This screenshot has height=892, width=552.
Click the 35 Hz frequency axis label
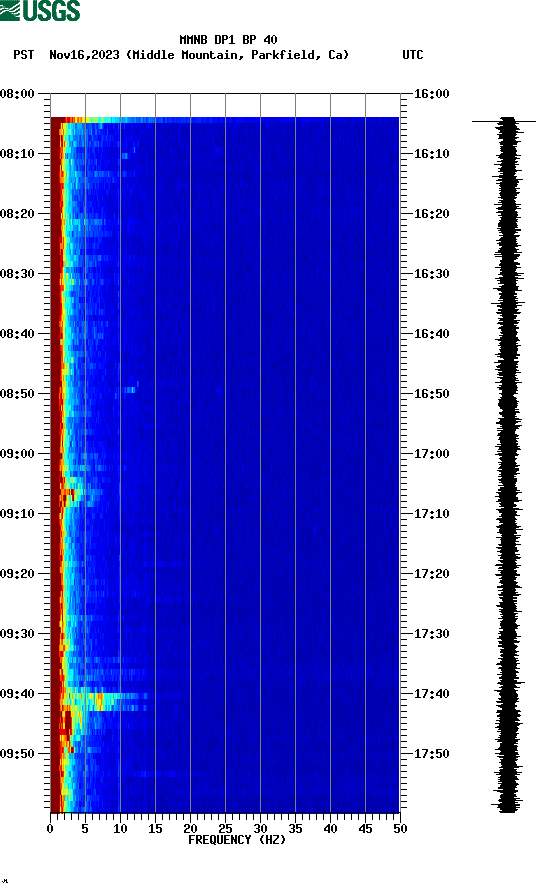[295, 829]
